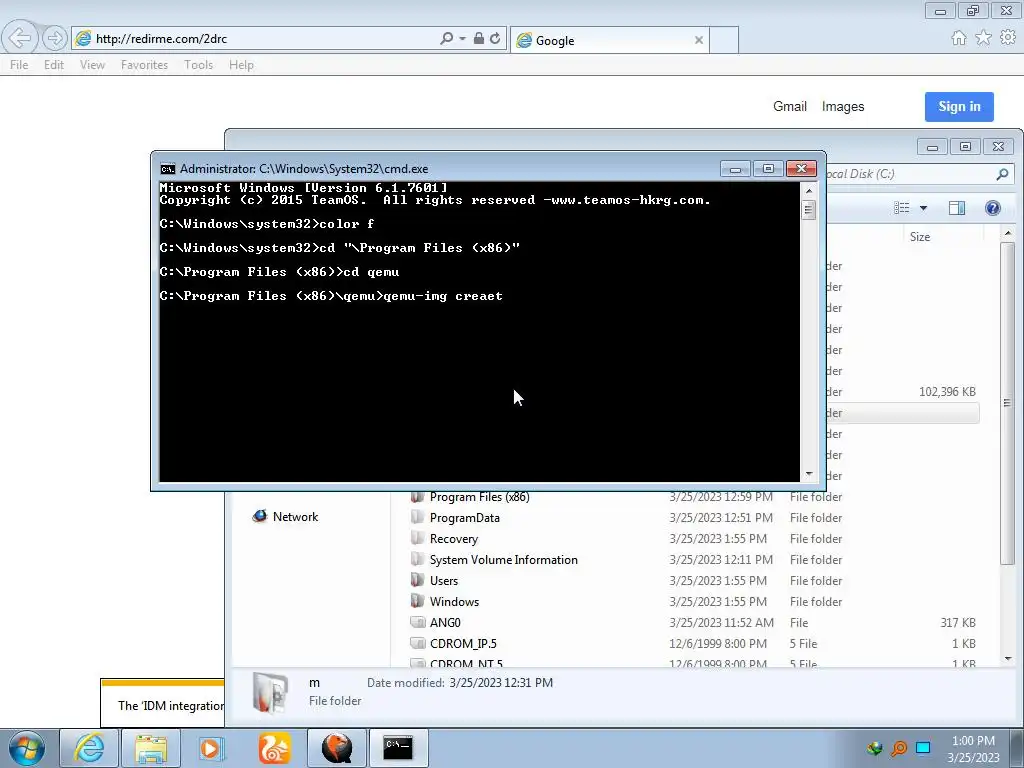Click the Recovery folder icon
The height and width of the screenshot is (768, 1024).
click(417, 538)
